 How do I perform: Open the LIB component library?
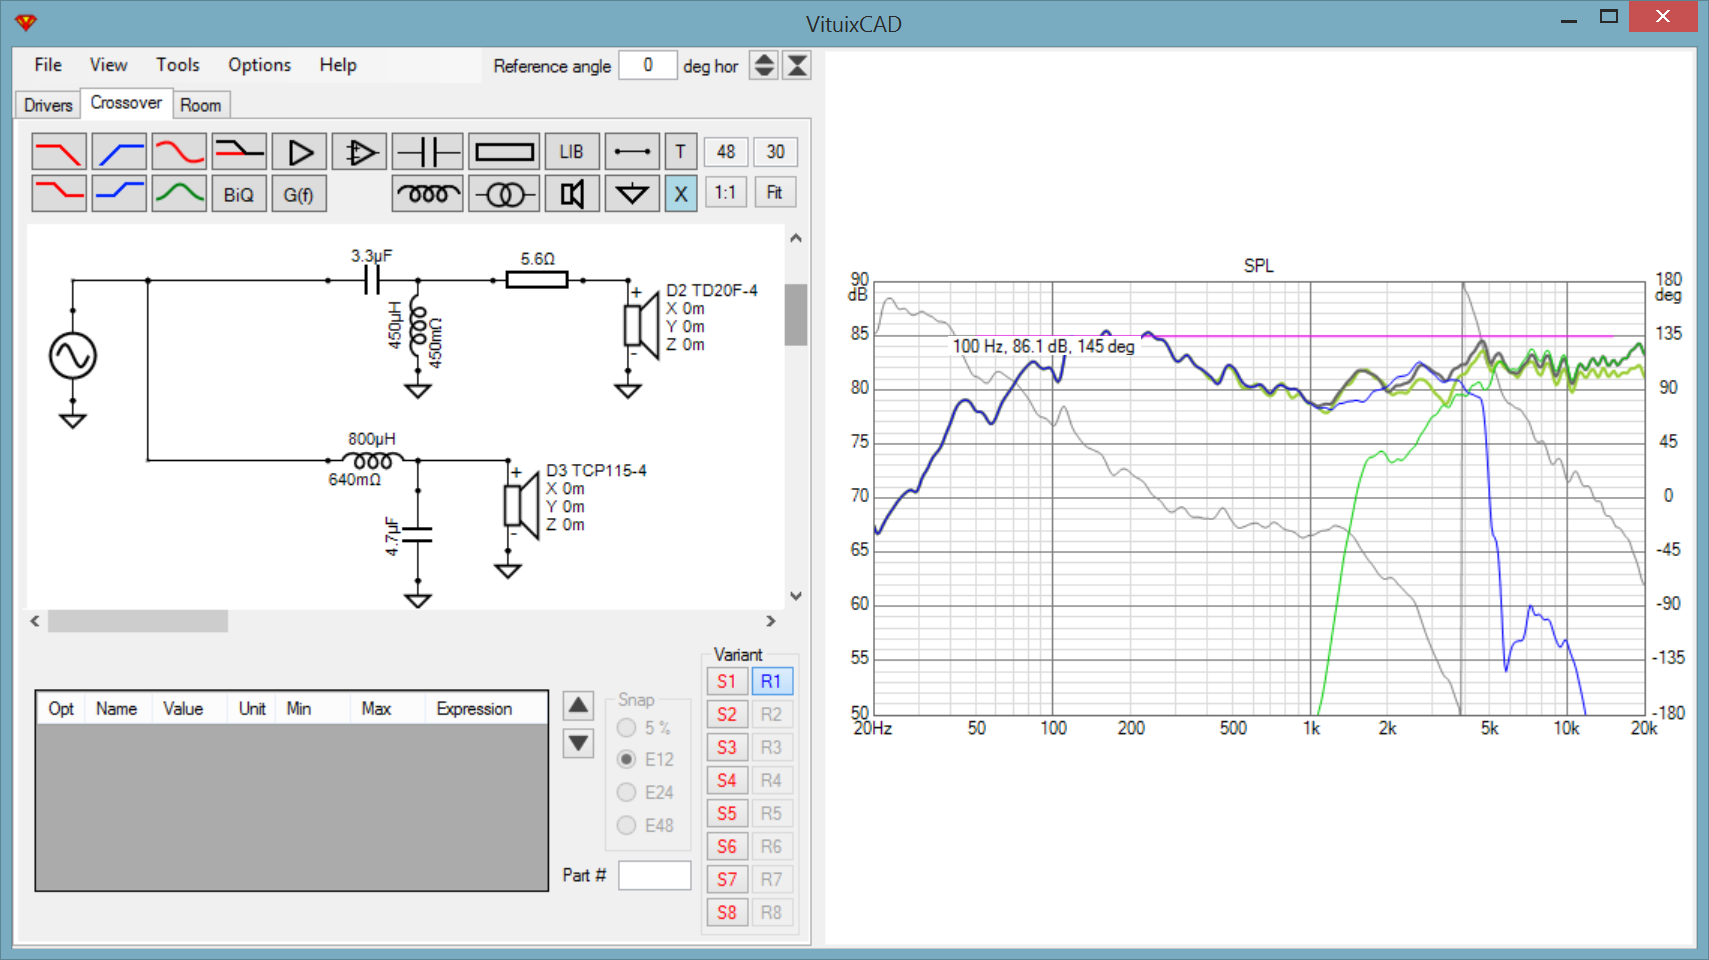tap(572, 152)
